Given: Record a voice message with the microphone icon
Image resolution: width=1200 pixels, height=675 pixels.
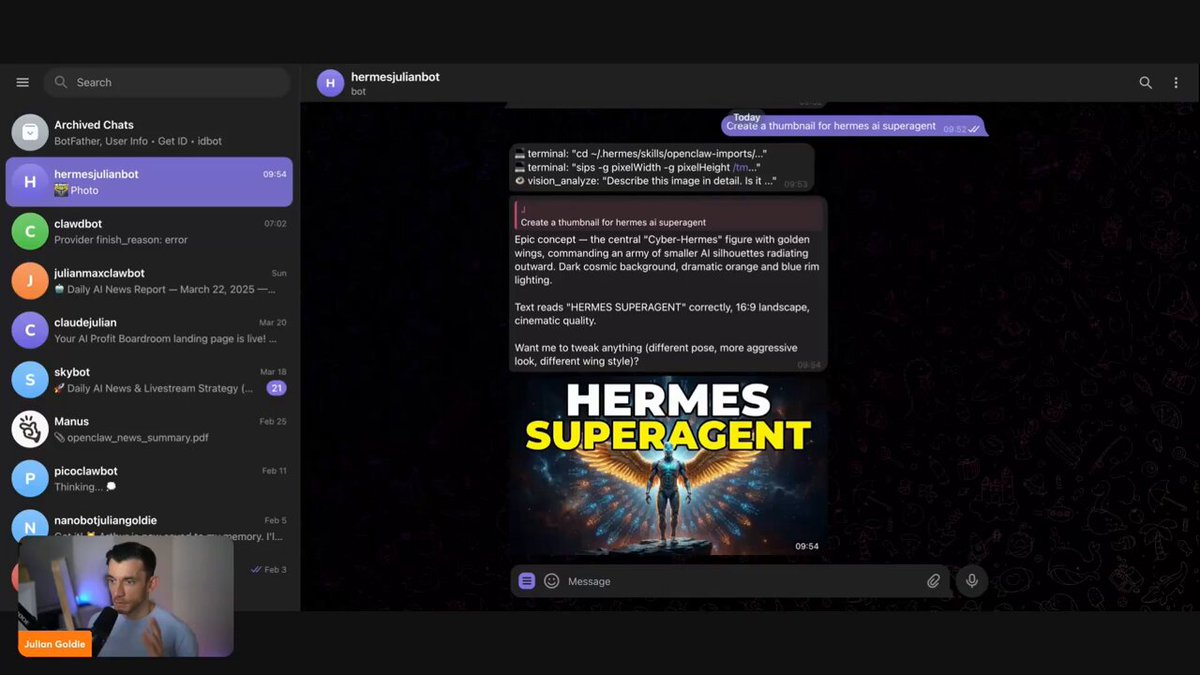Looking at the screenshot, I should point(971,581).
